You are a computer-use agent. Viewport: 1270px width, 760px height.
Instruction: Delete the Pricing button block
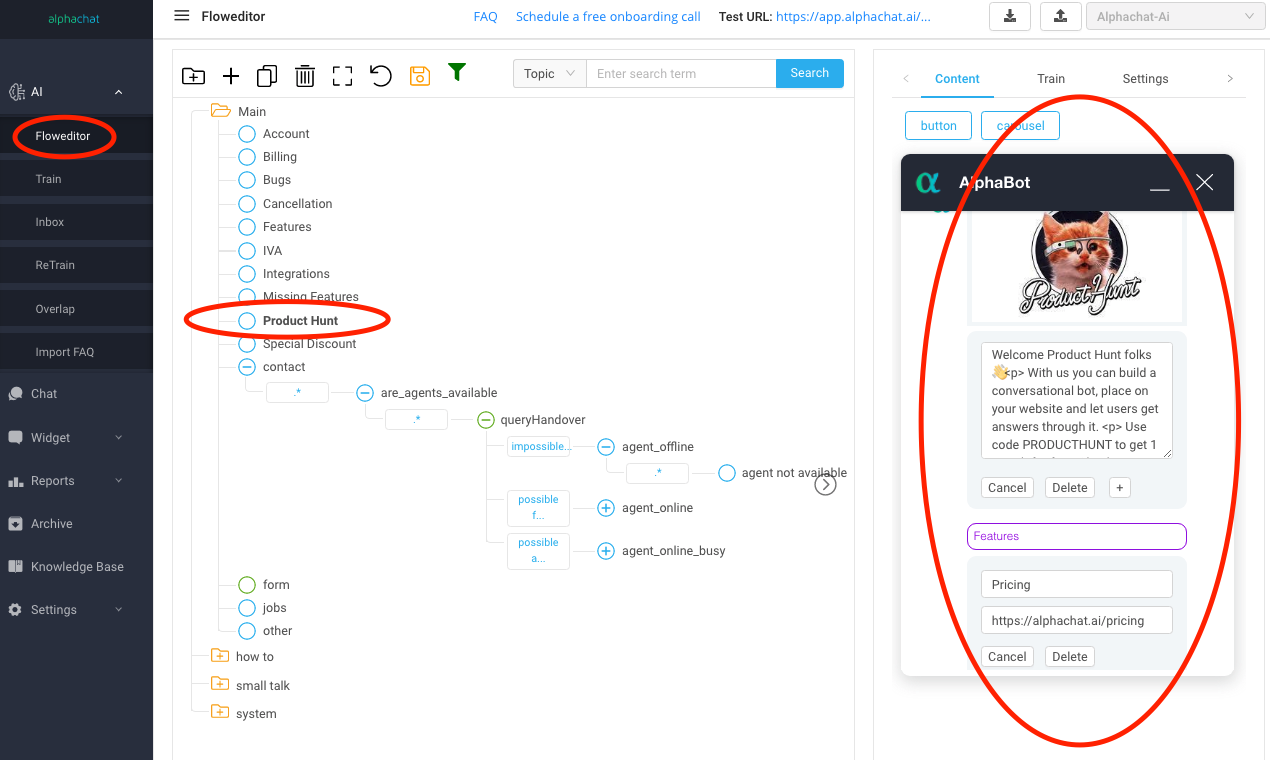1070,657
